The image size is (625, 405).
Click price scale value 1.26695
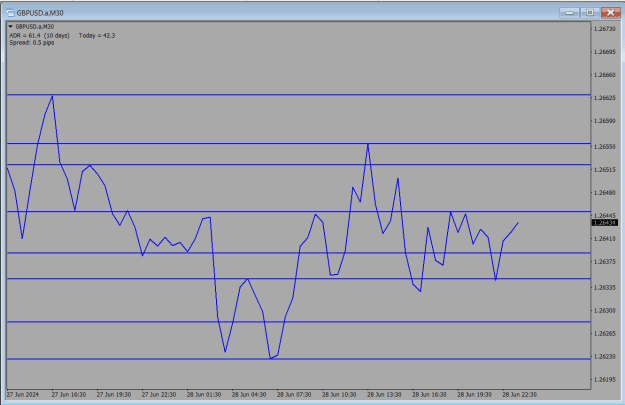click(x=605, y=52)
